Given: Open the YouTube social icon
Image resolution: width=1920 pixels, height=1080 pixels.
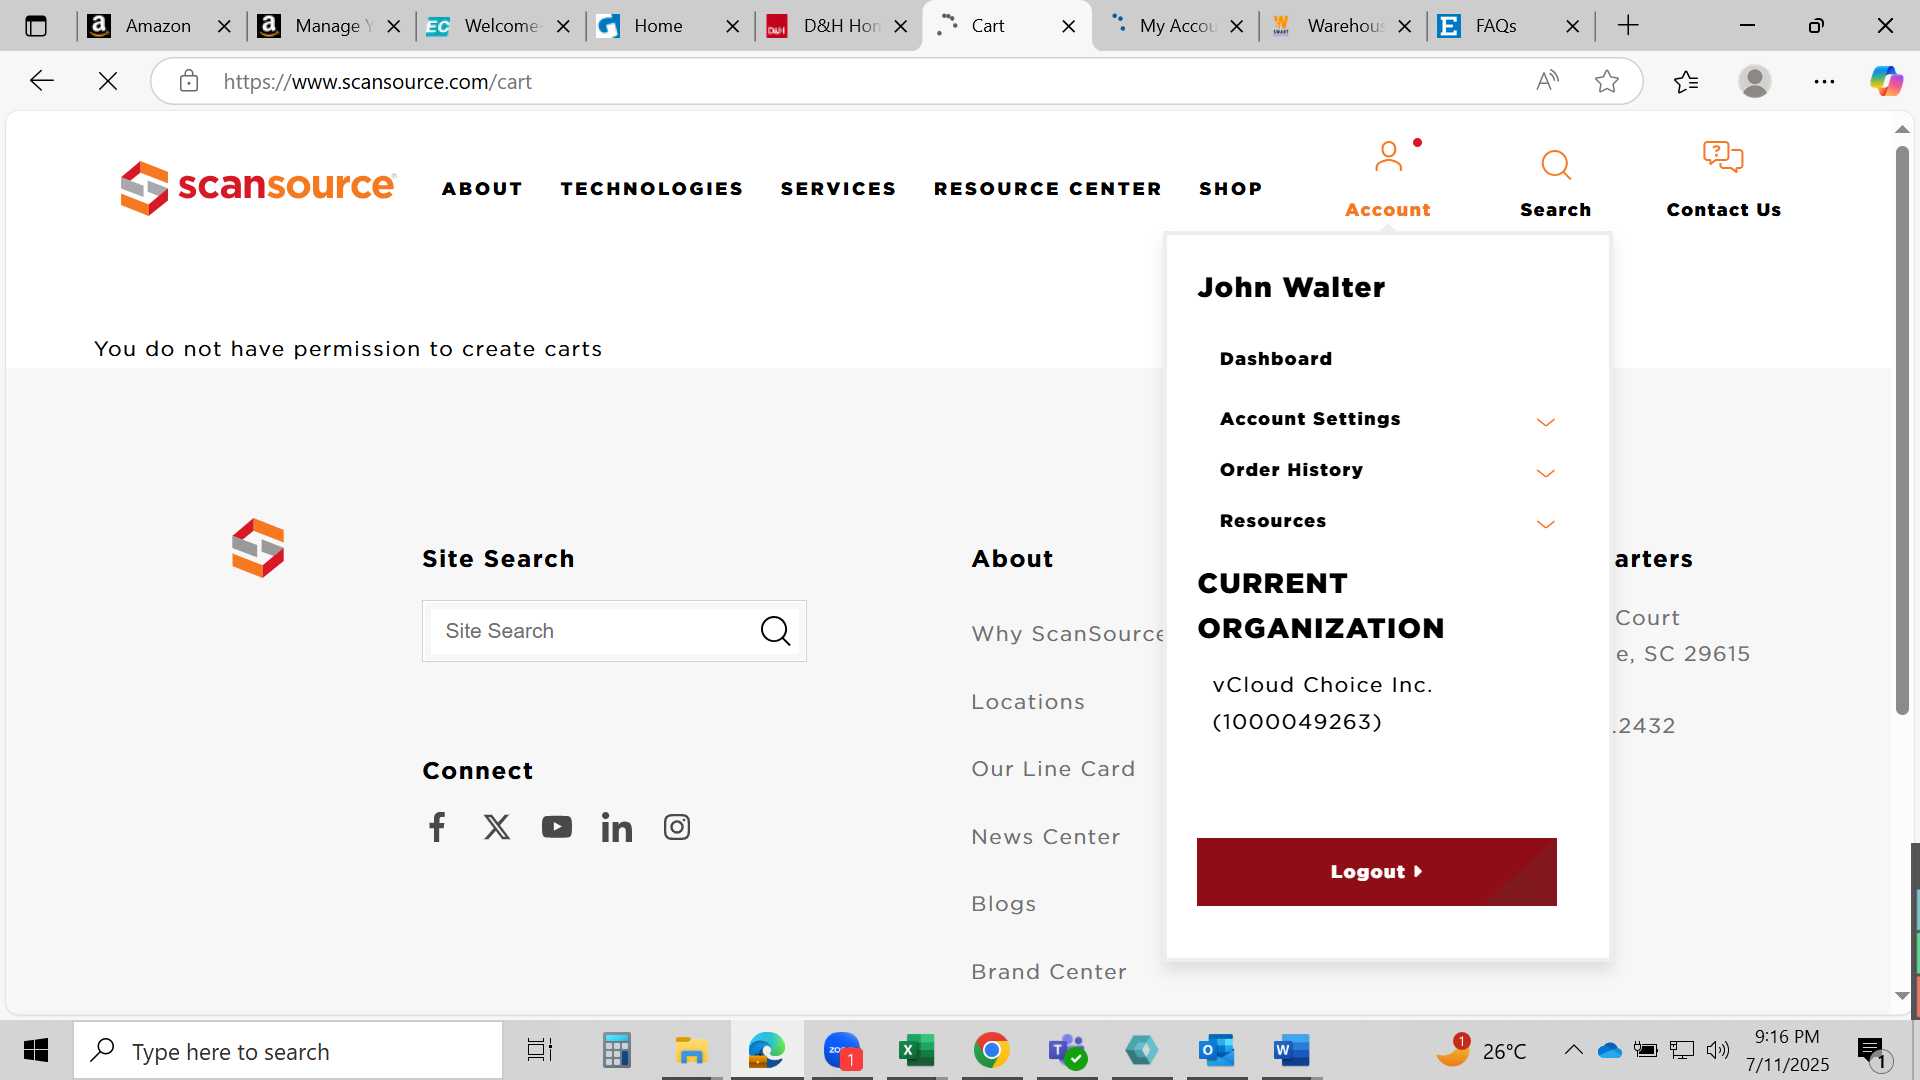Looking at the screenshot, I should click(557, 827).
